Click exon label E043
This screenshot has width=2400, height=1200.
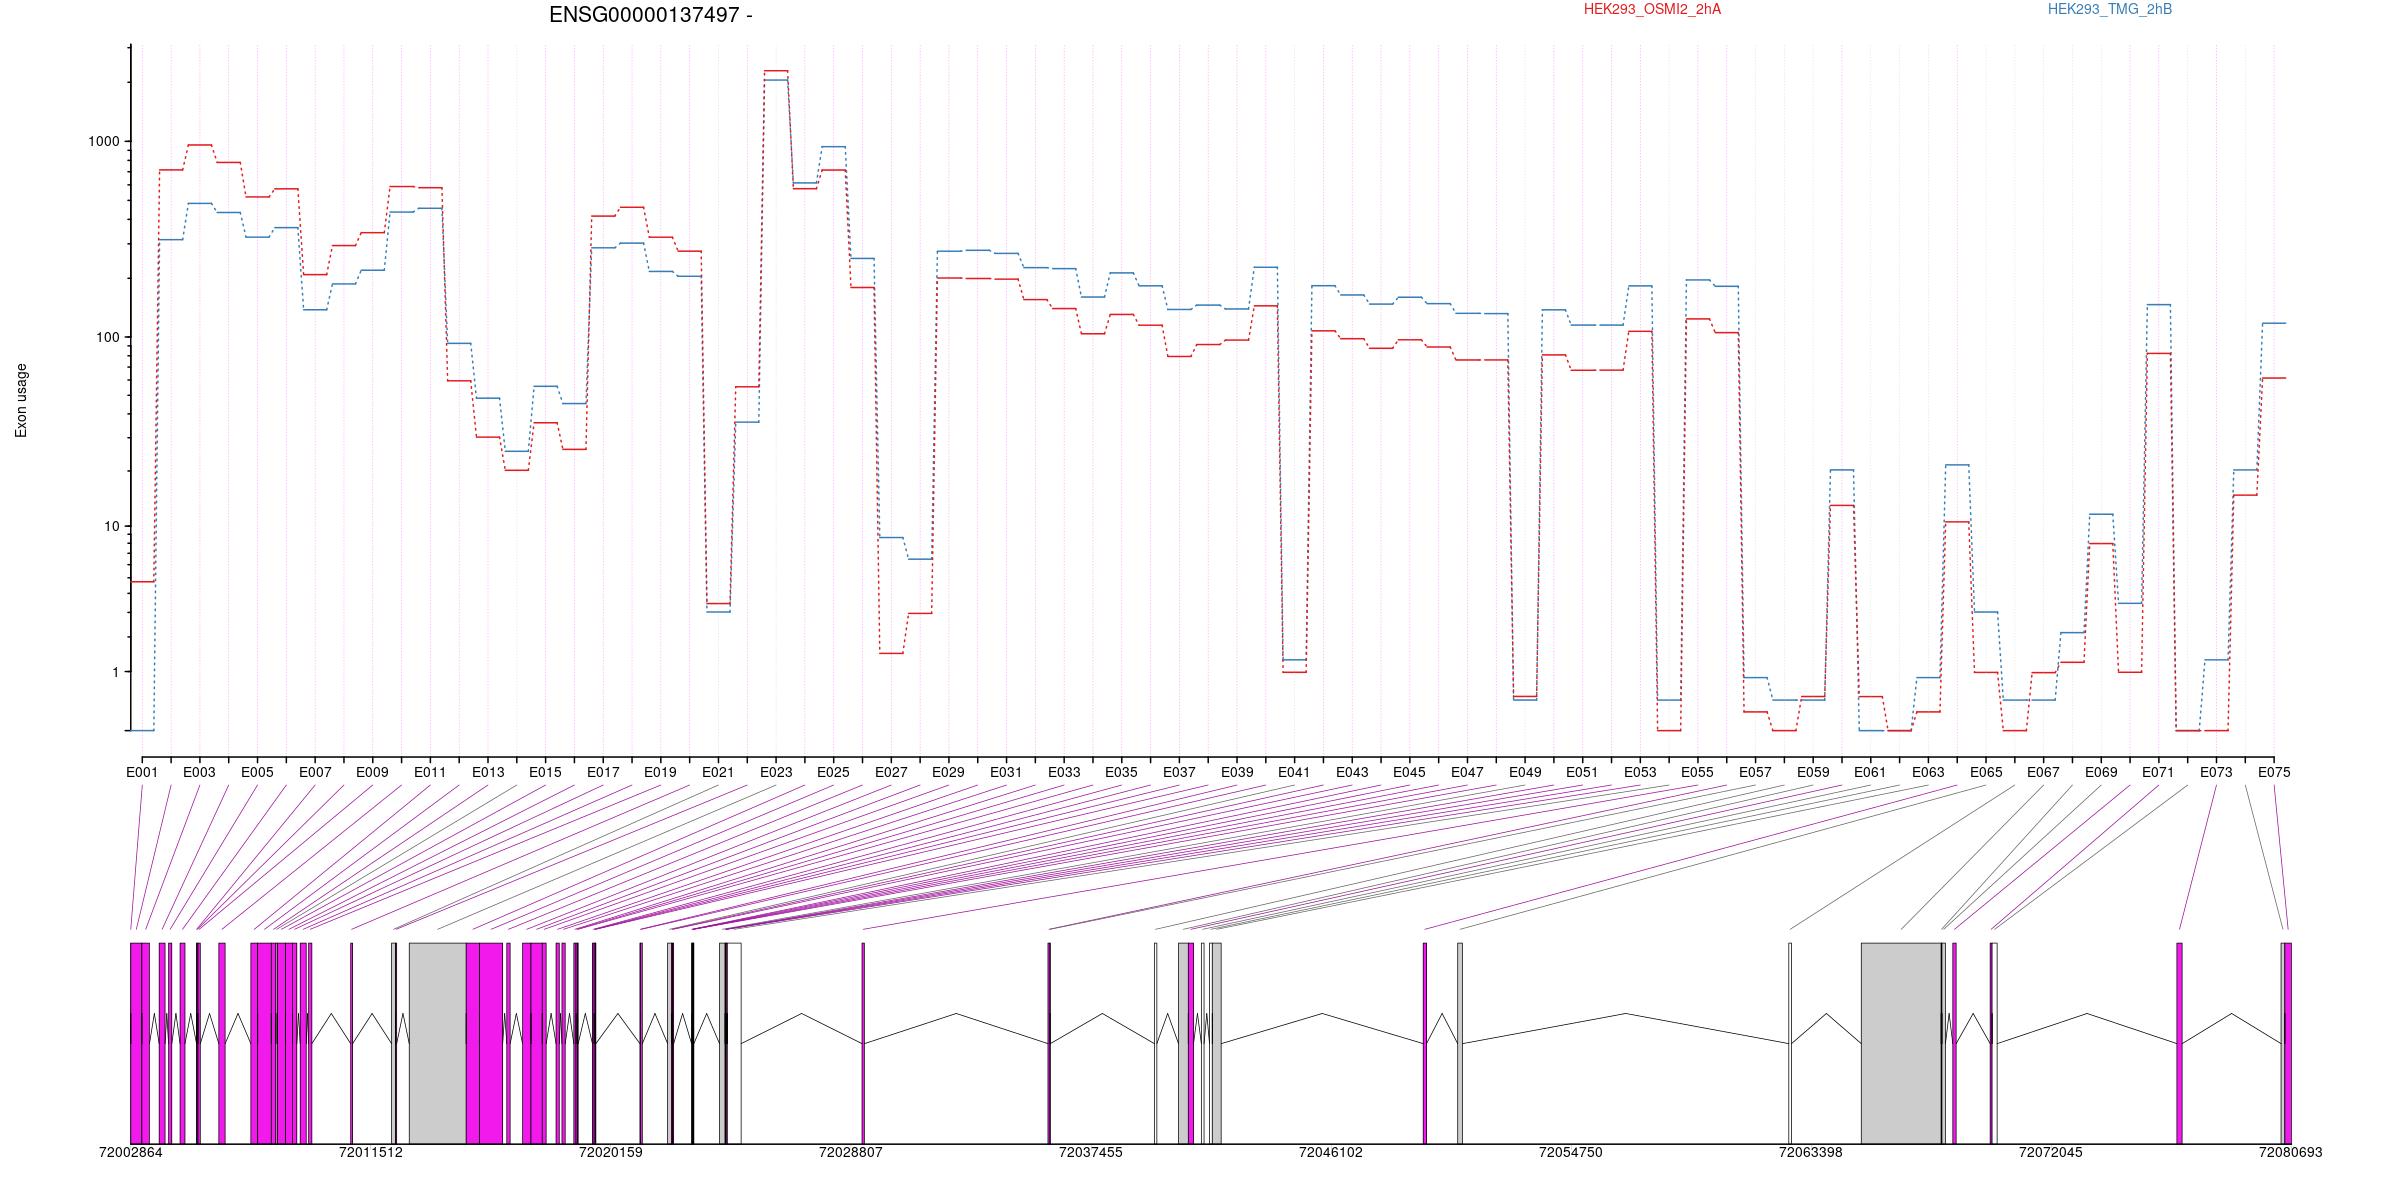pos(1352,772)
